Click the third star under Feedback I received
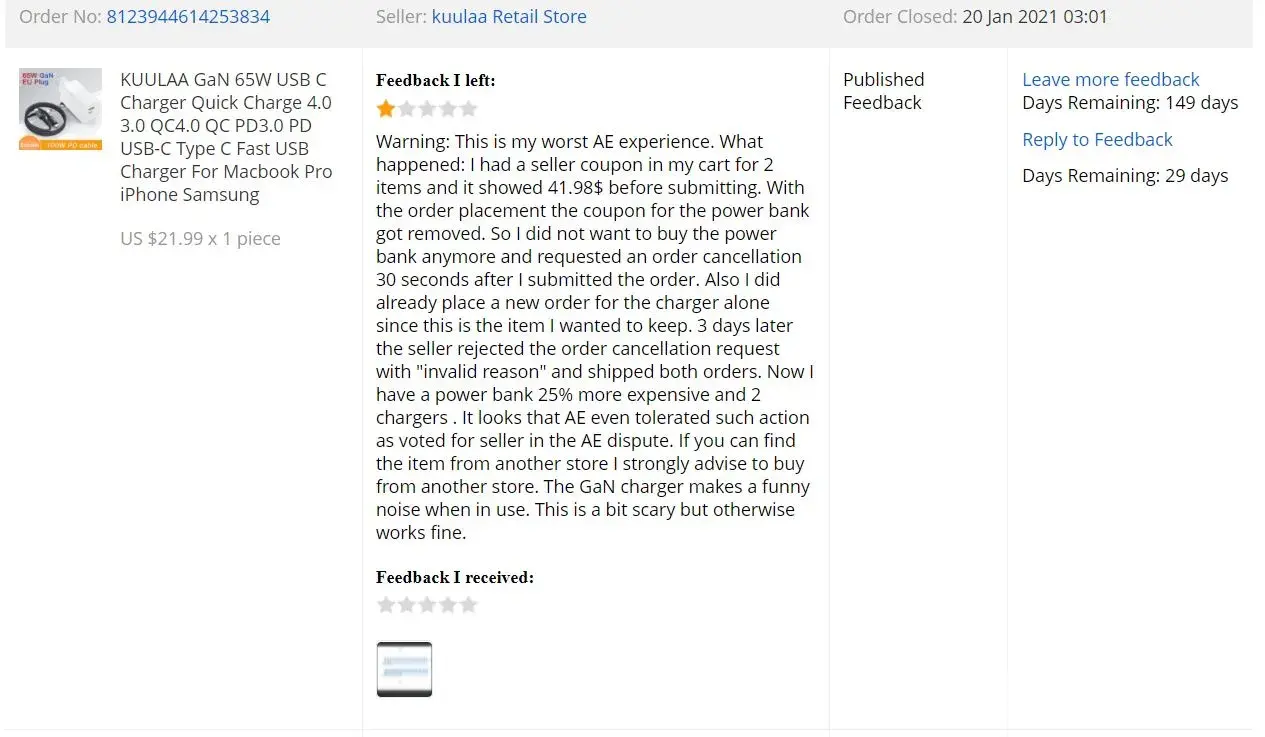The width and height of the screenshot is (1265, 737). coord(427,605)
